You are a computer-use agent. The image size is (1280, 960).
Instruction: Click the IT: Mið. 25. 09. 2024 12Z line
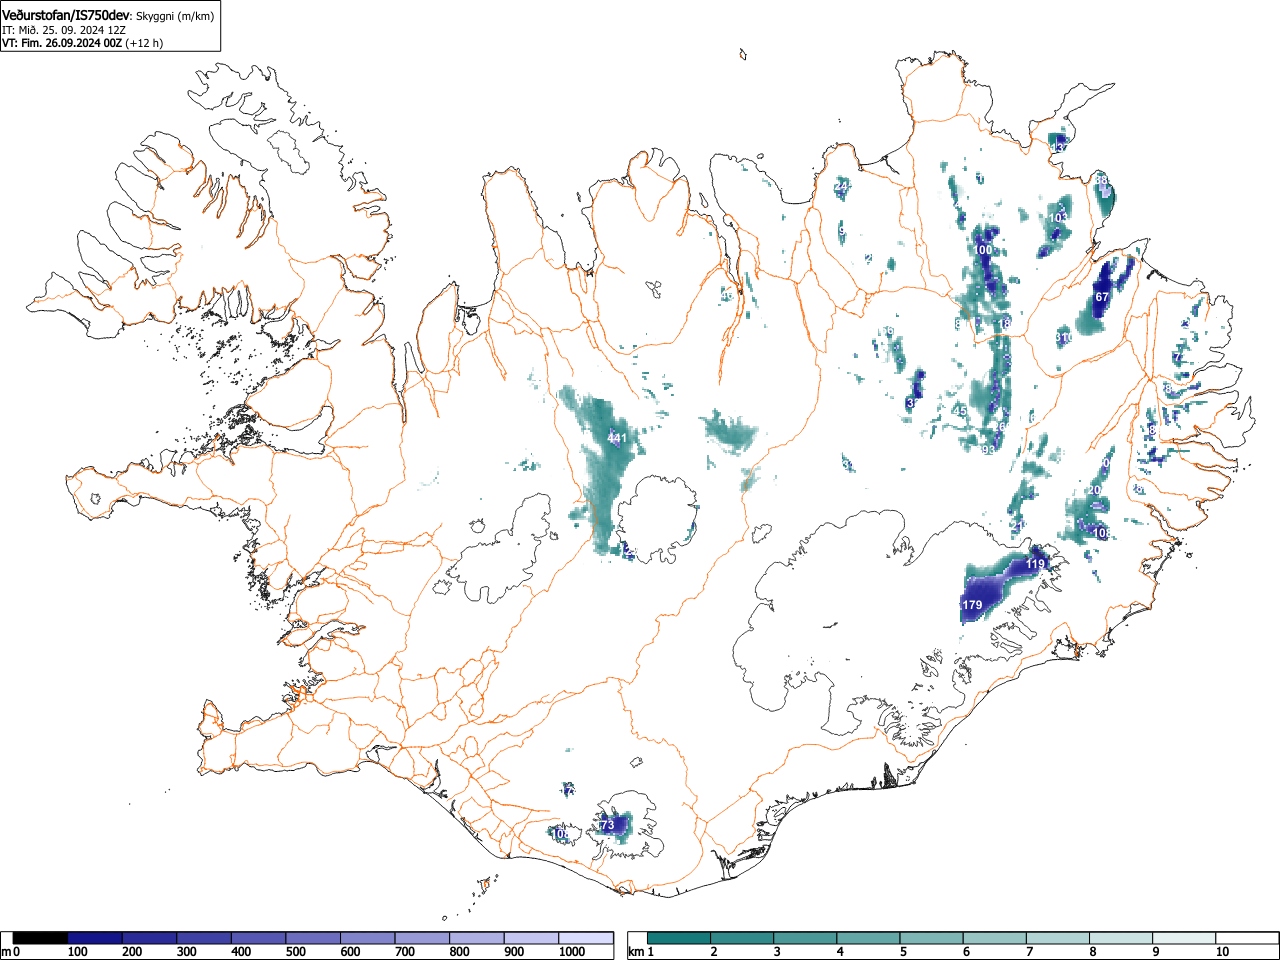[66, 30]
